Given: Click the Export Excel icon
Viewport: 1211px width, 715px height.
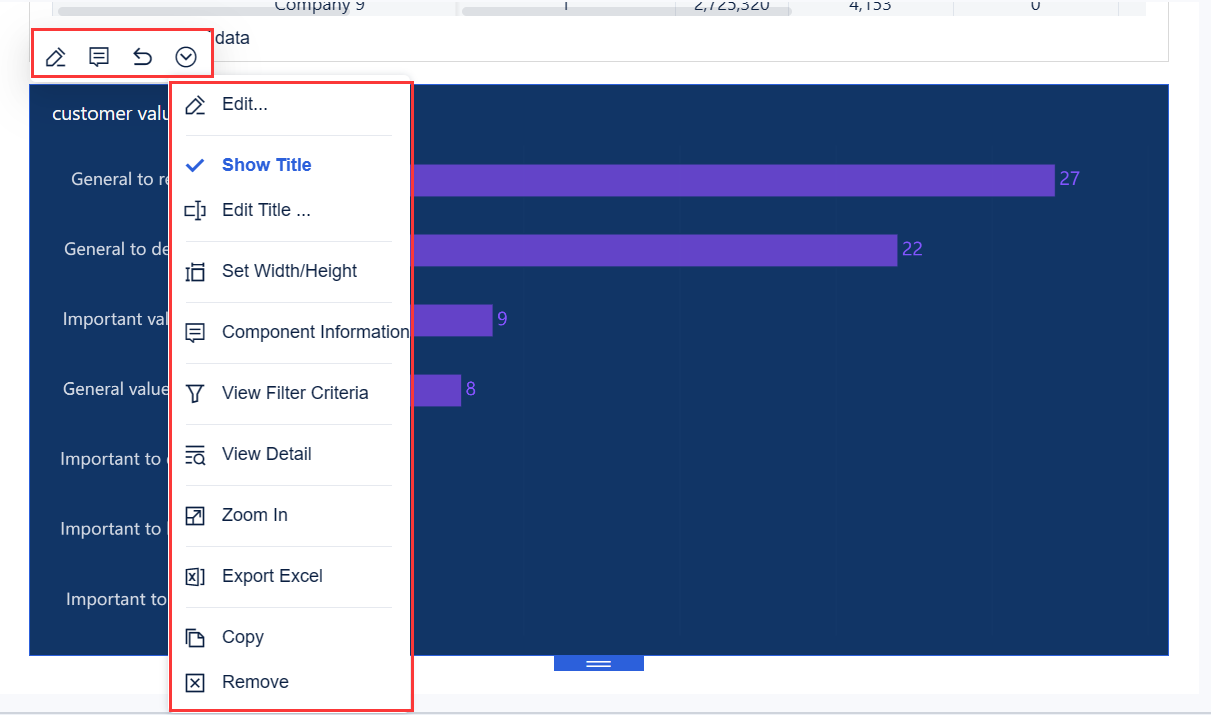Looking at the screenshot, I should click(194, 576).
